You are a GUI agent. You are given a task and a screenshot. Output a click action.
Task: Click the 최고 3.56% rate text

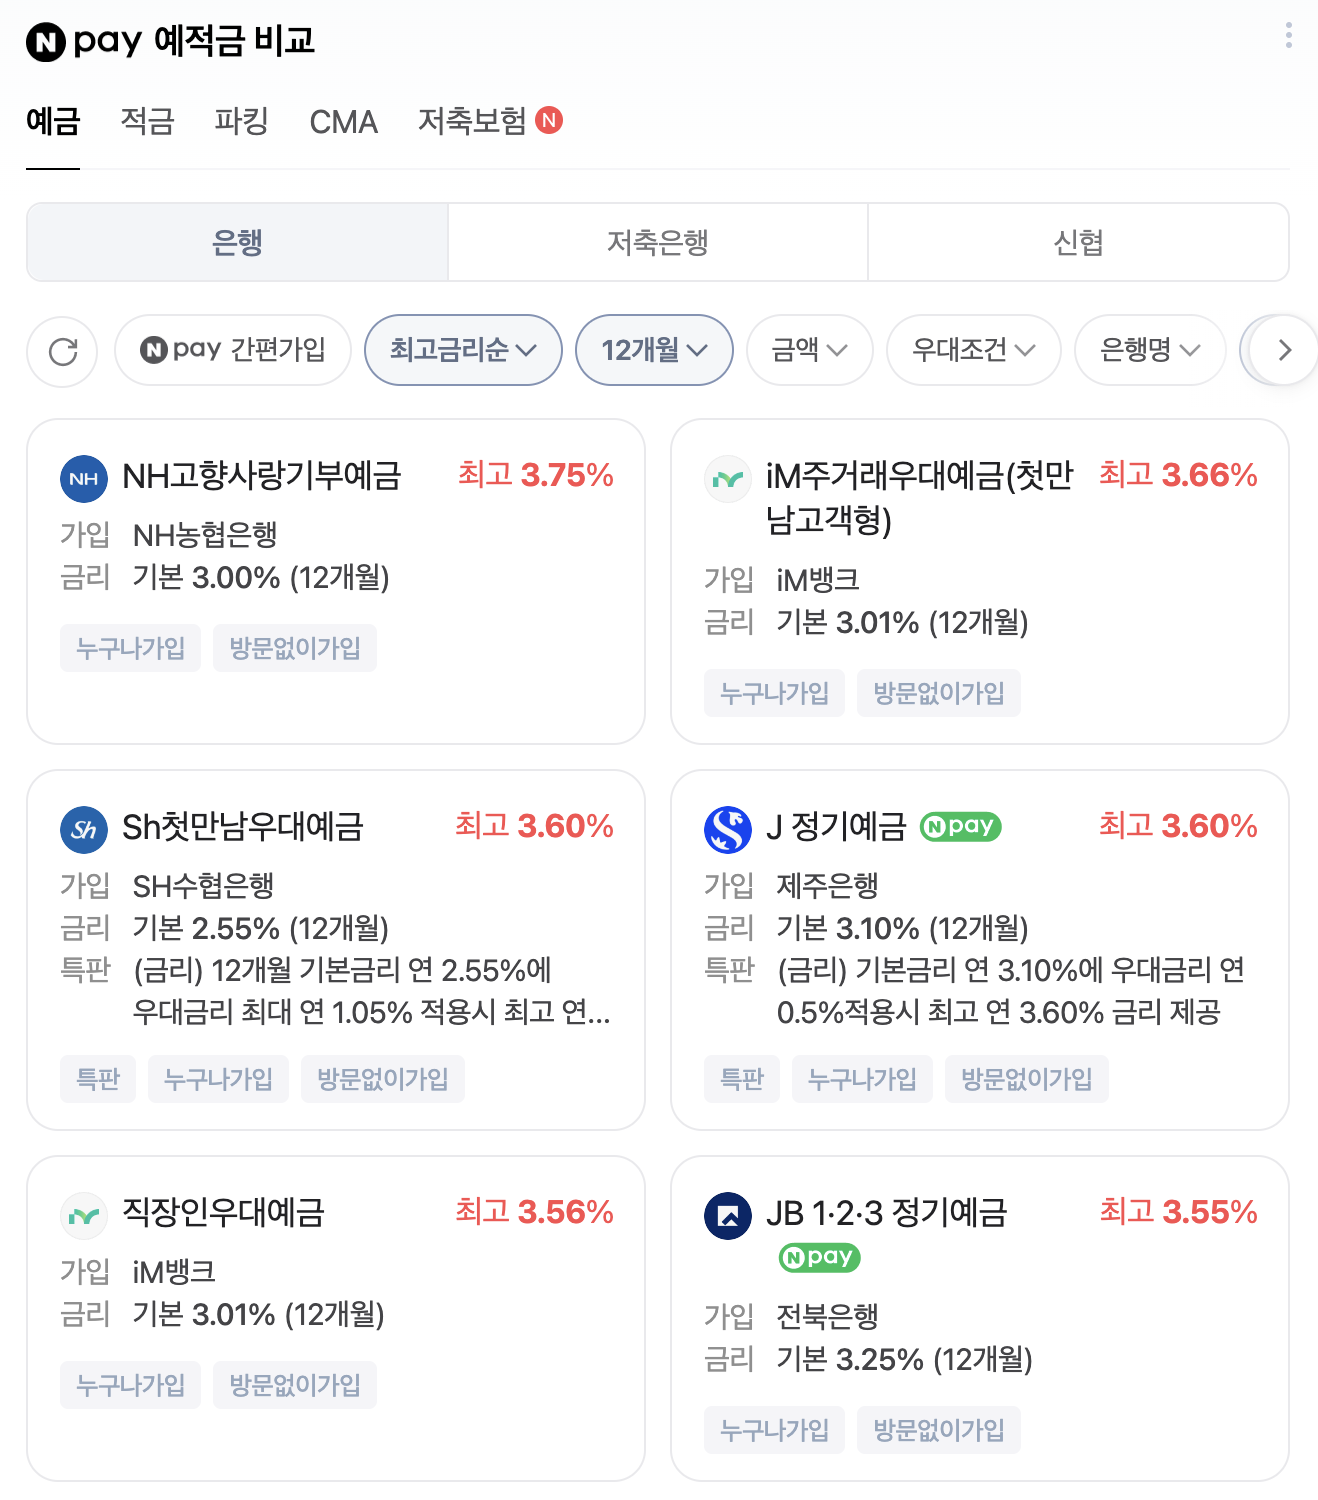click(535, 1212)
